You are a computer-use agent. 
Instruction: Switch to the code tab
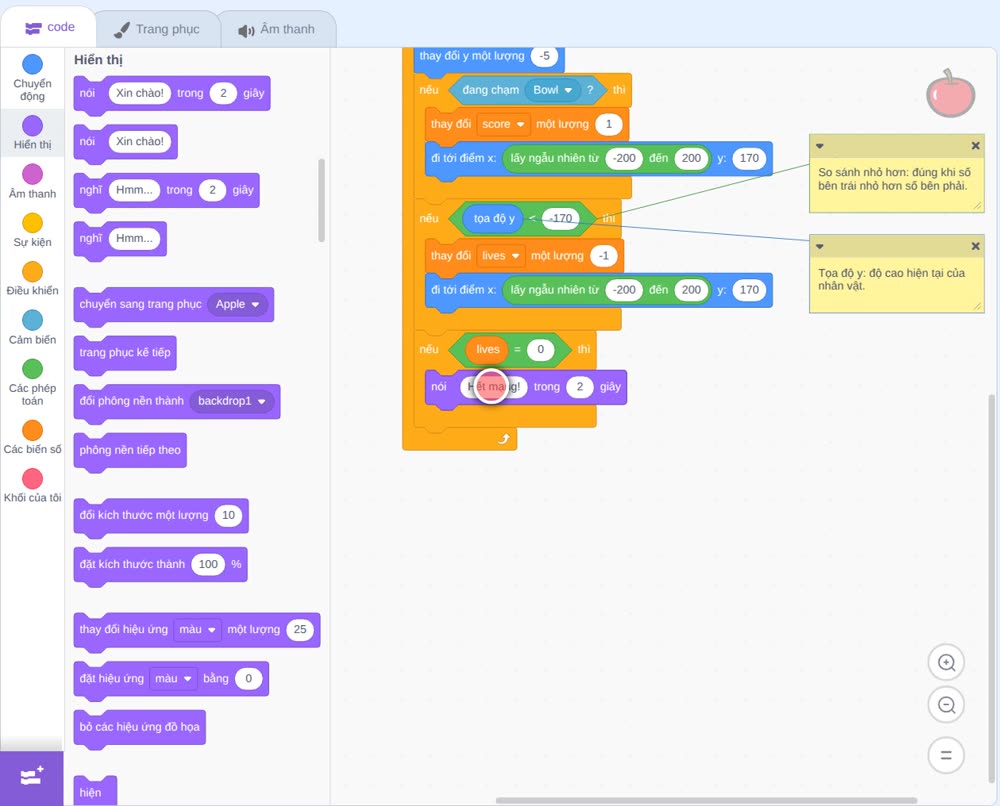(x=49, y=27)
